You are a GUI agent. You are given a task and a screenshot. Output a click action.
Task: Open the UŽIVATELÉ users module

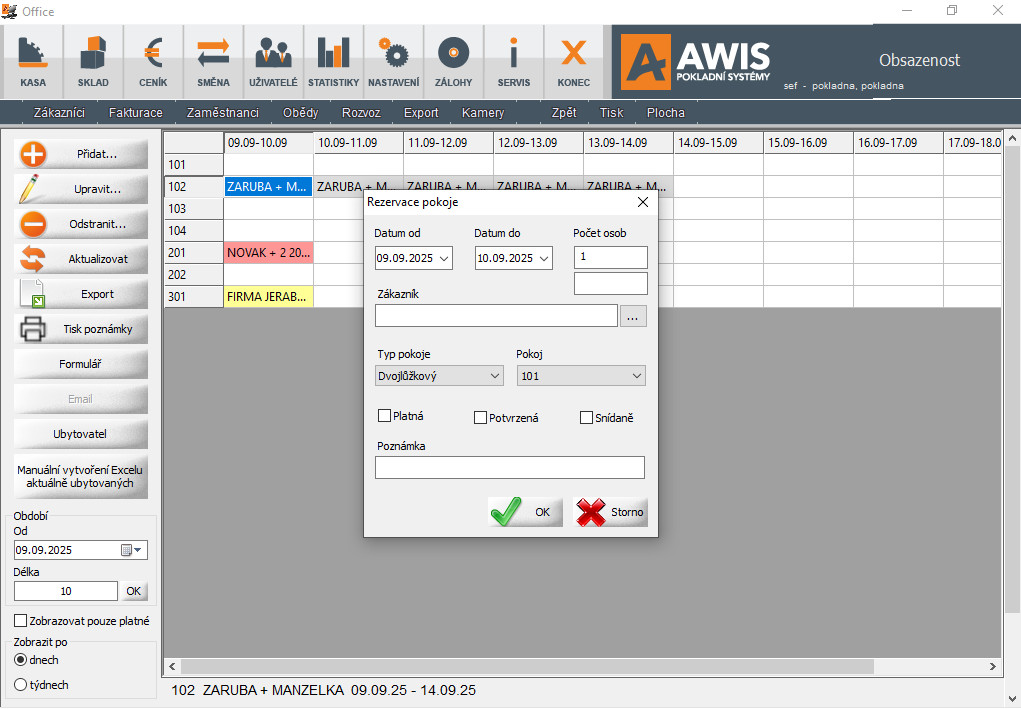click(273, 62)
